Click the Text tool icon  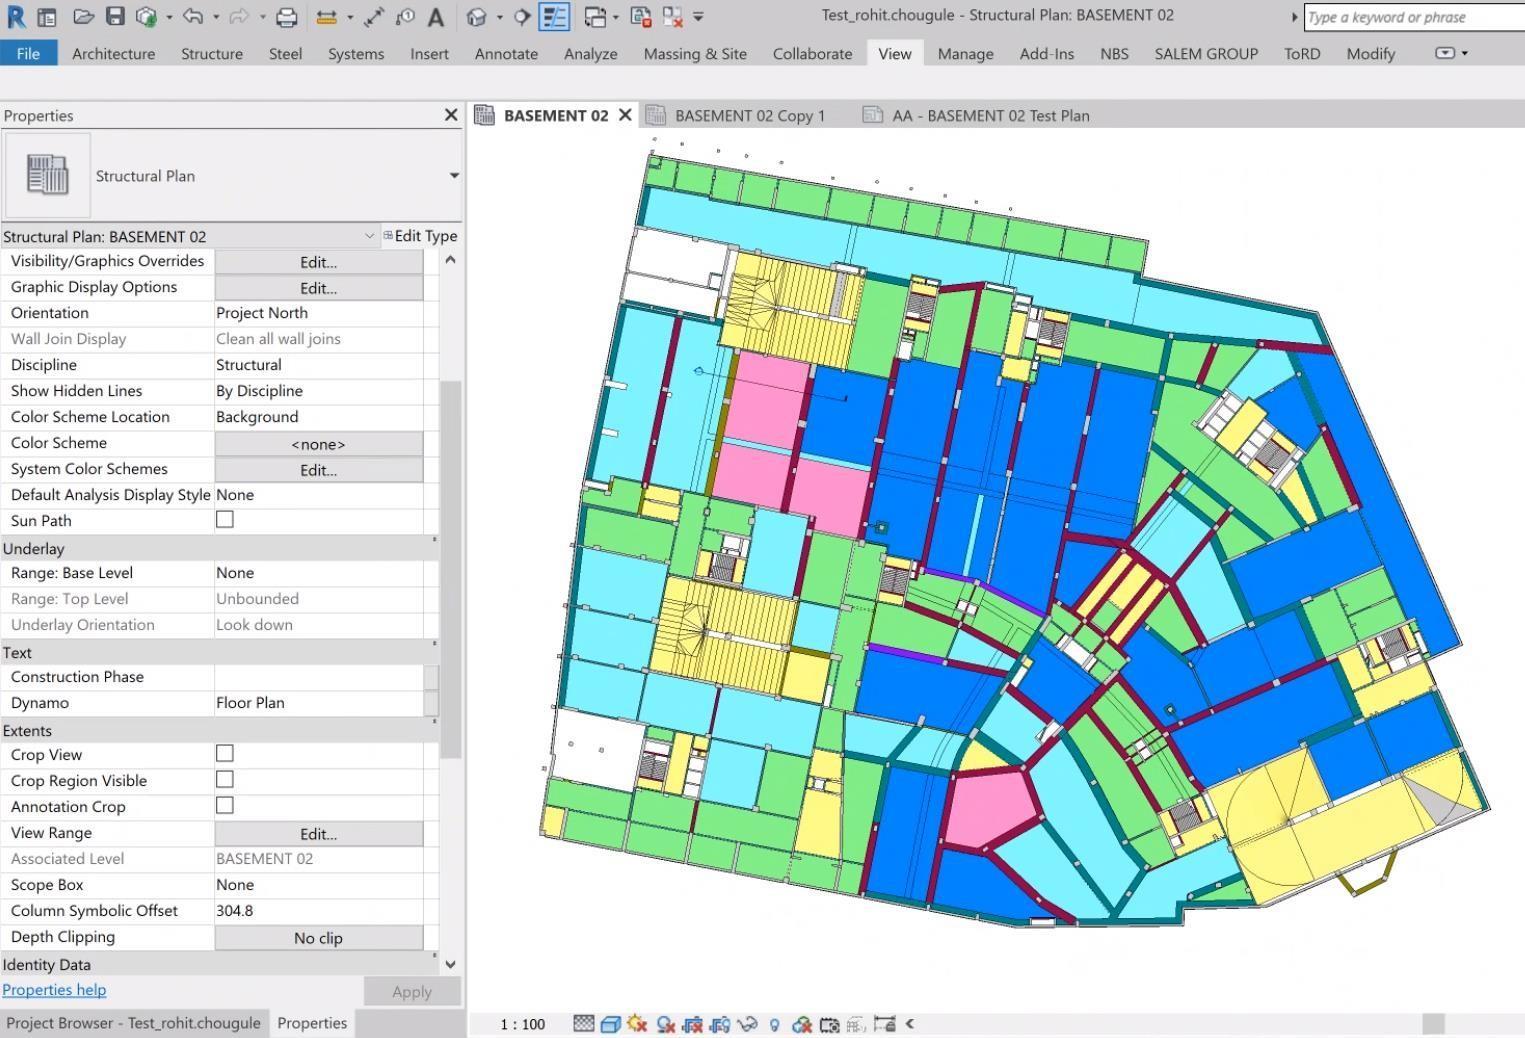click(x=436, y=17)
